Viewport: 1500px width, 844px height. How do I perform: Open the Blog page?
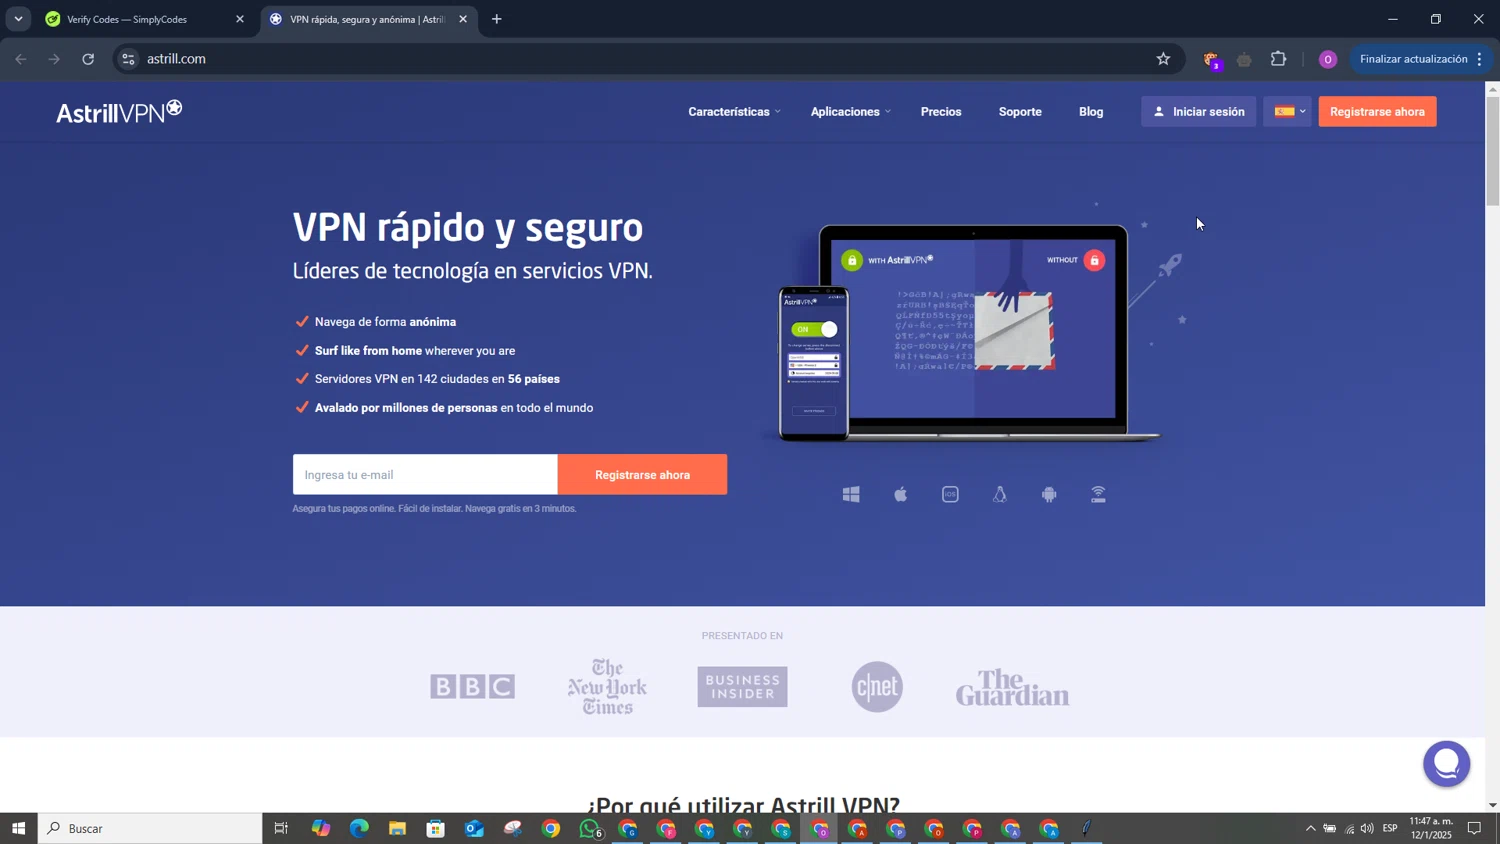1091,112
